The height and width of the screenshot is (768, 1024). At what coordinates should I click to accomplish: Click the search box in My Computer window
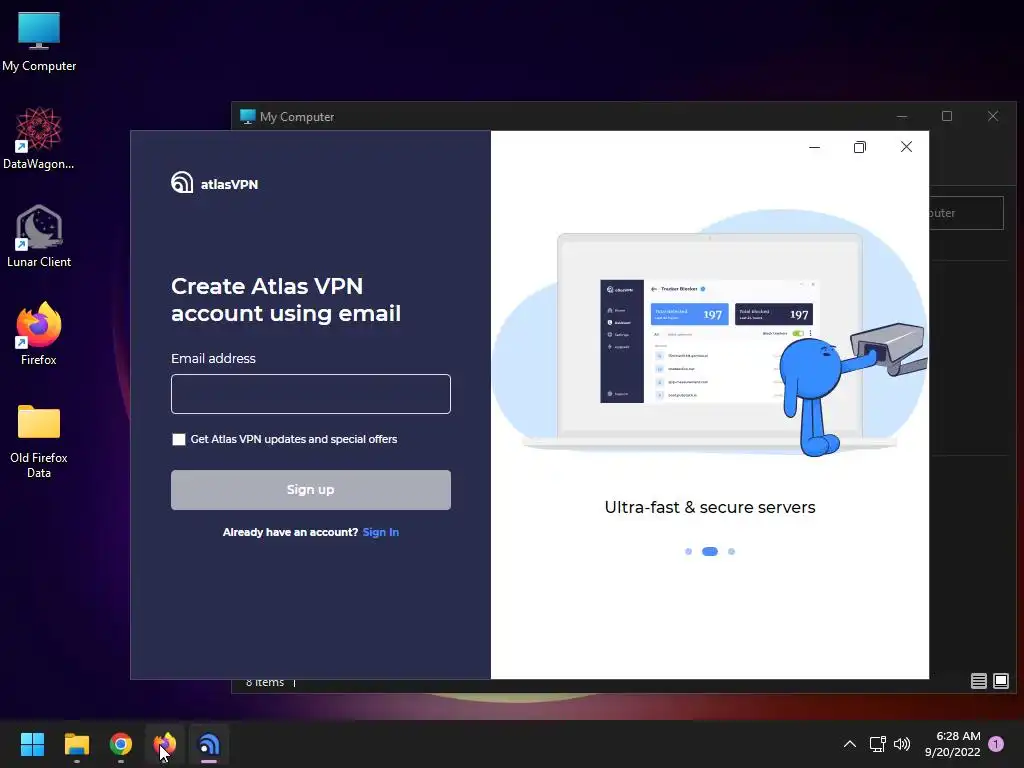pyautogui.click(x=967, y=213)
